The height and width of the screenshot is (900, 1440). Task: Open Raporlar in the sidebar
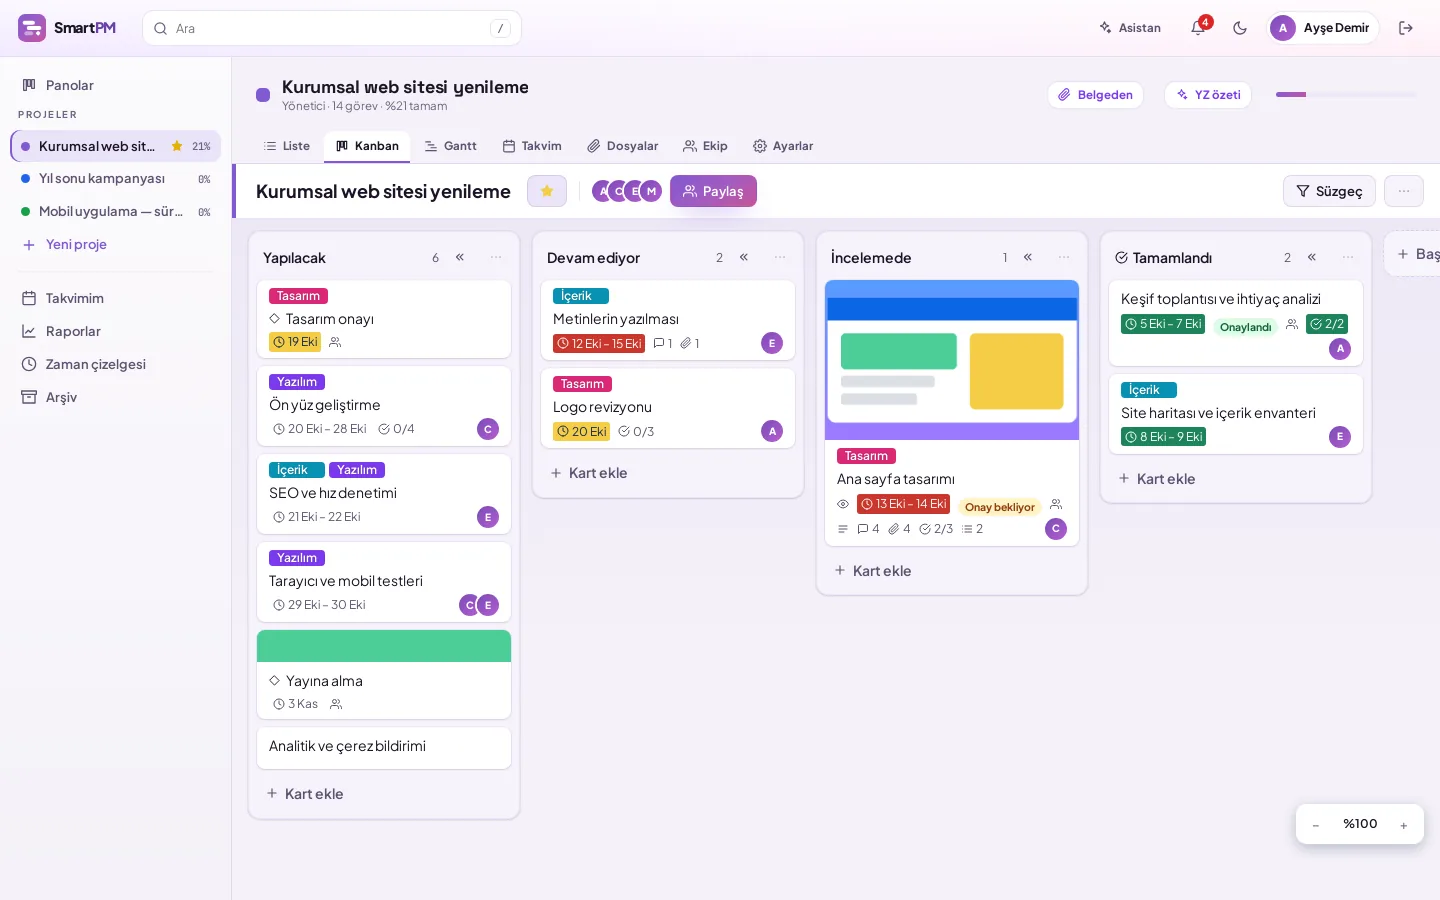pos(115,331)
